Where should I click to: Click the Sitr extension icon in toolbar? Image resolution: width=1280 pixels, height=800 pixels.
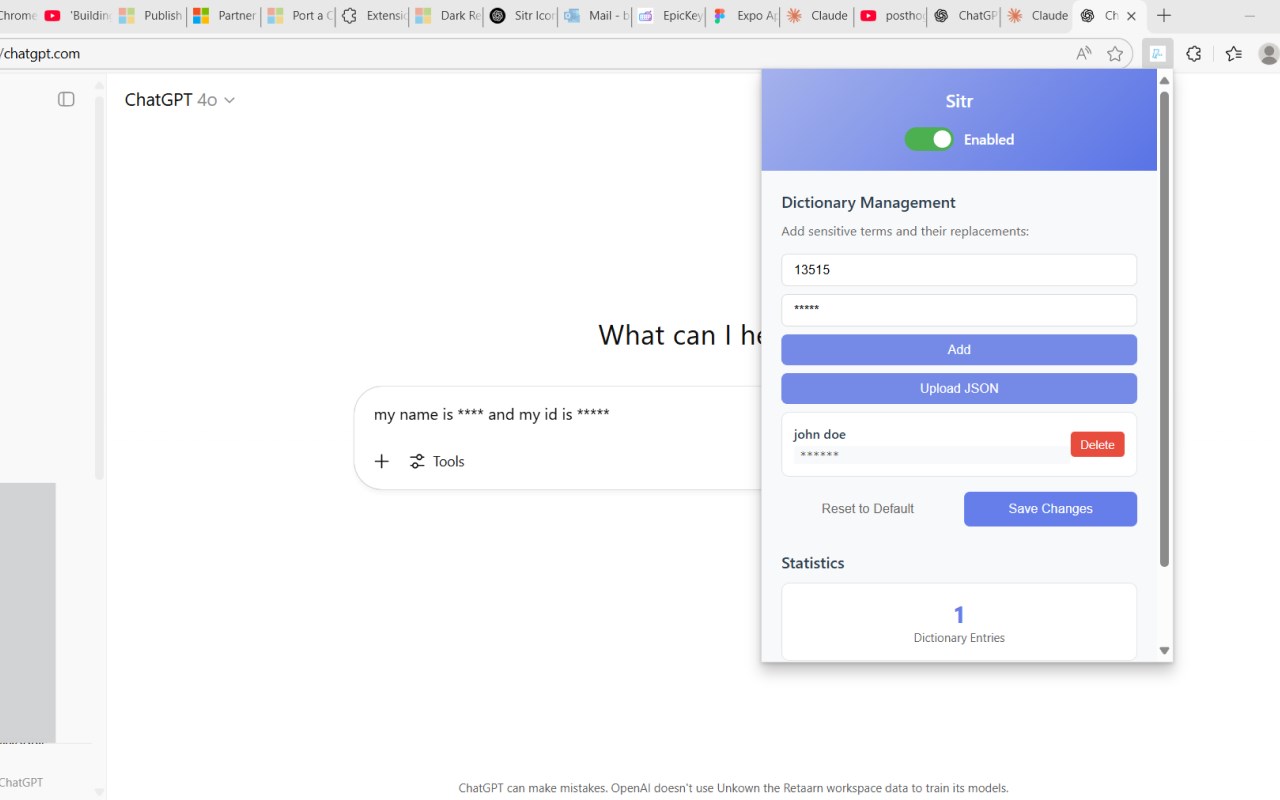coord(1157,54)
